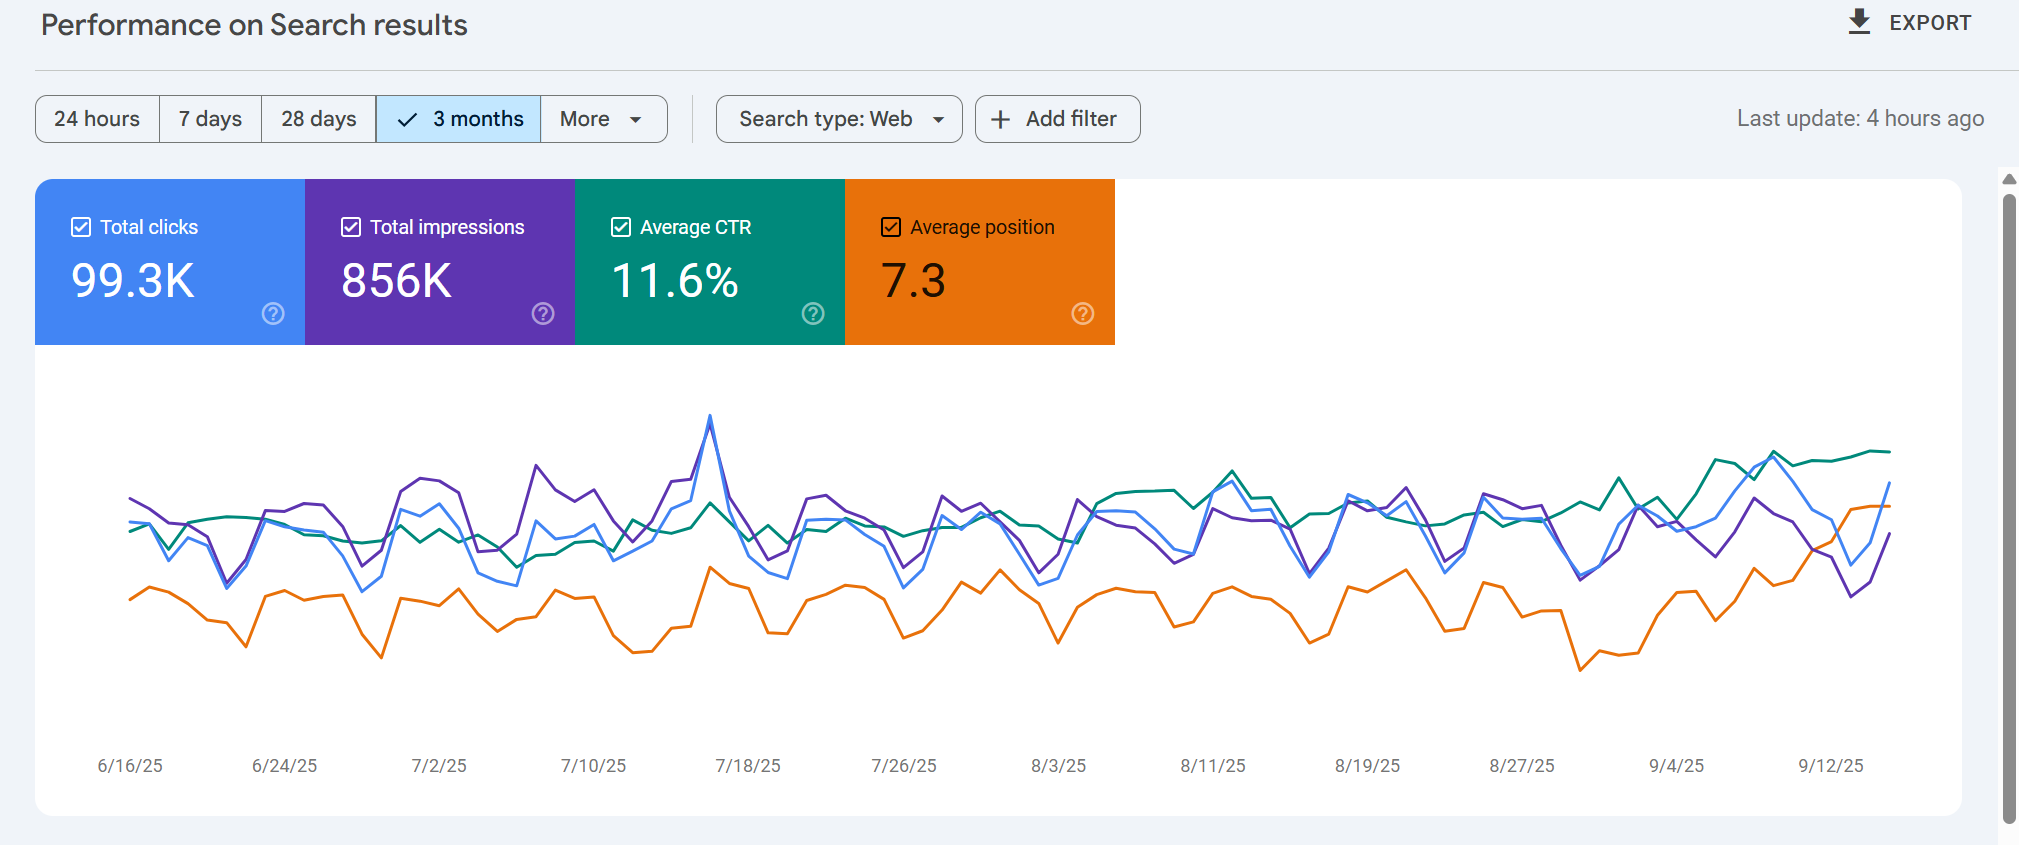Click the 7.3 average position value
2019x845 pixels.
point(913,280)
